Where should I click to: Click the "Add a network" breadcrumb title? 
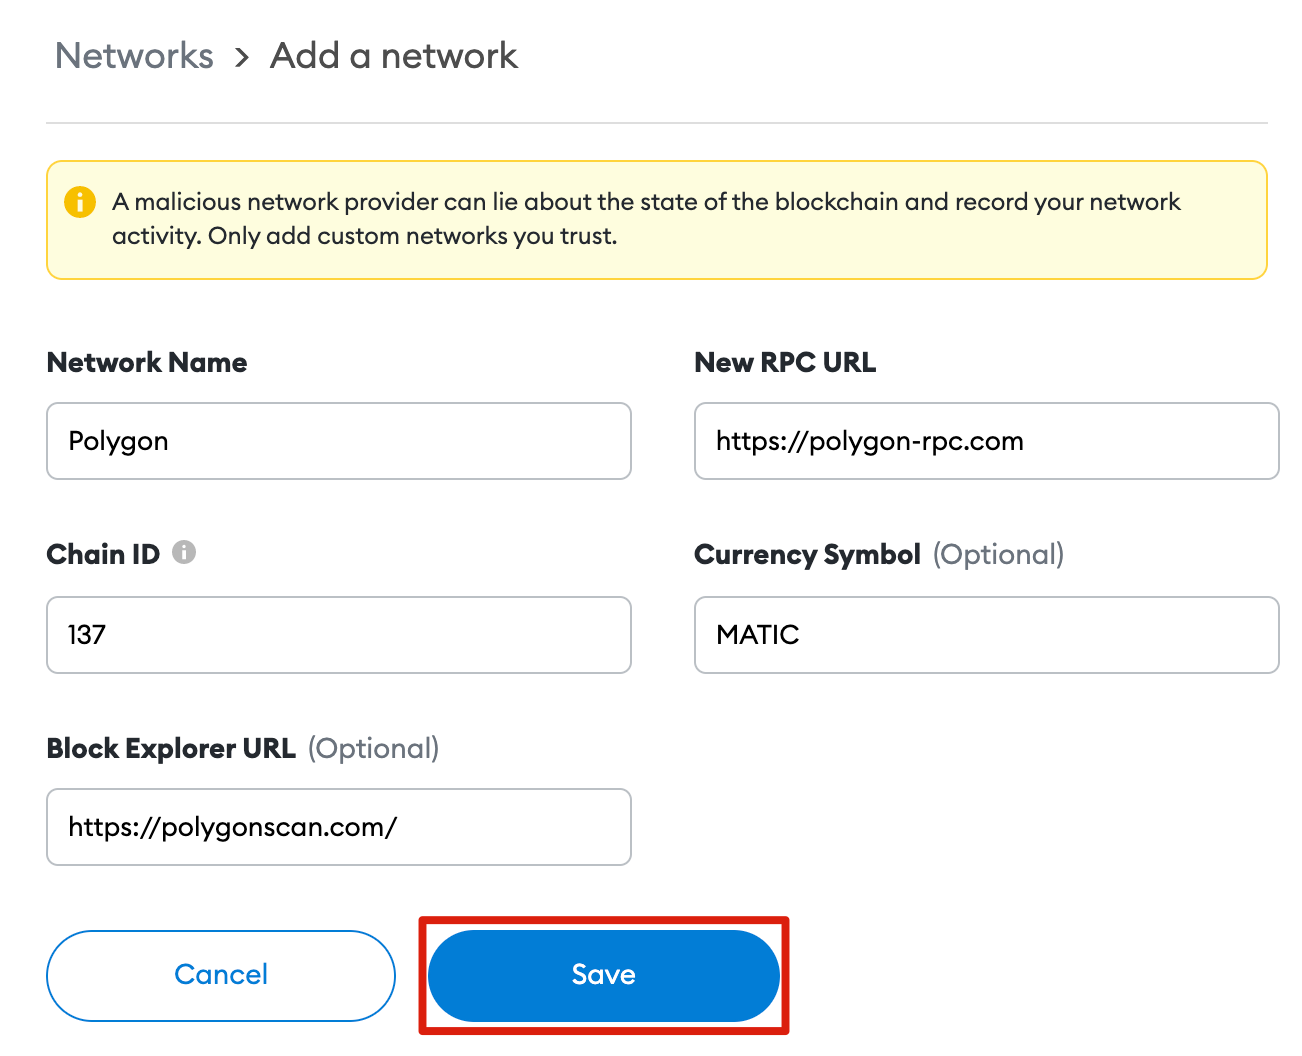click(x=394, y=56)
